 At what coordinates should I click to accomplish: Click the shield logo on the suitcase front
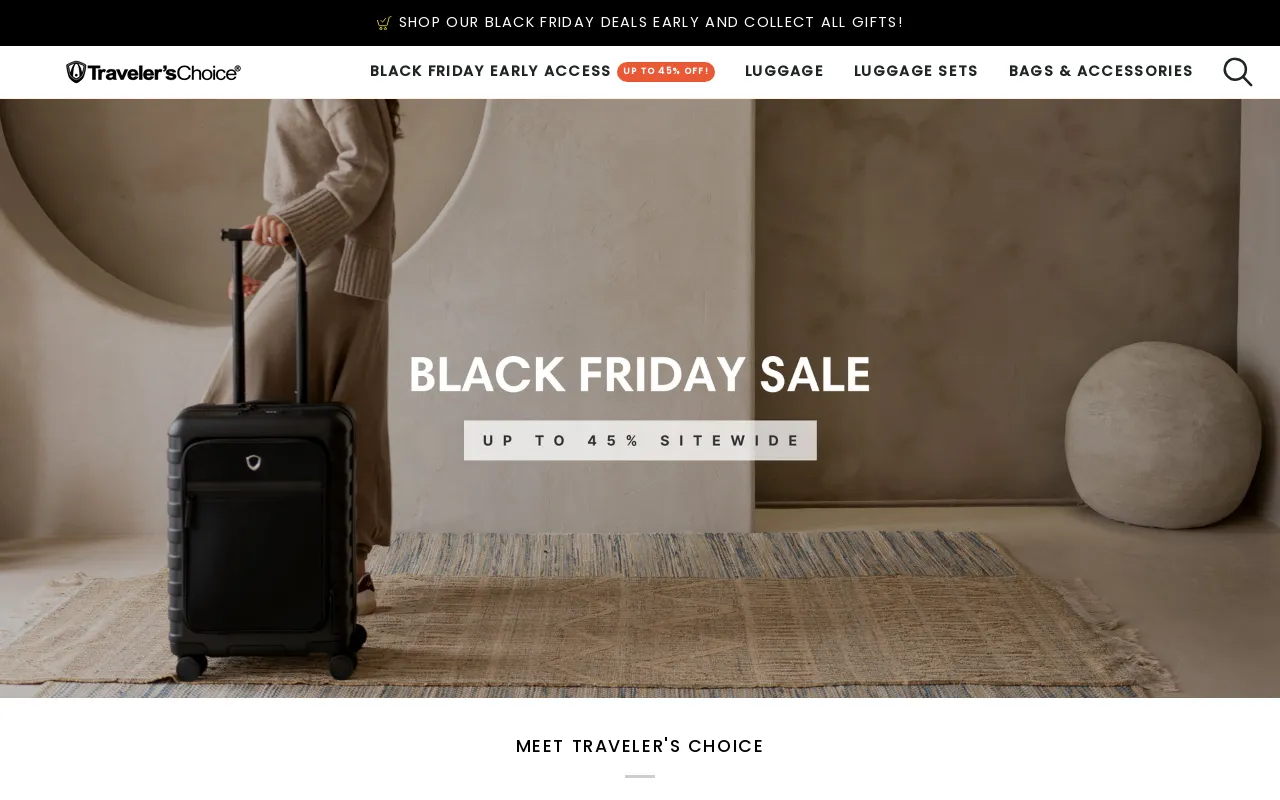point(253,462)
